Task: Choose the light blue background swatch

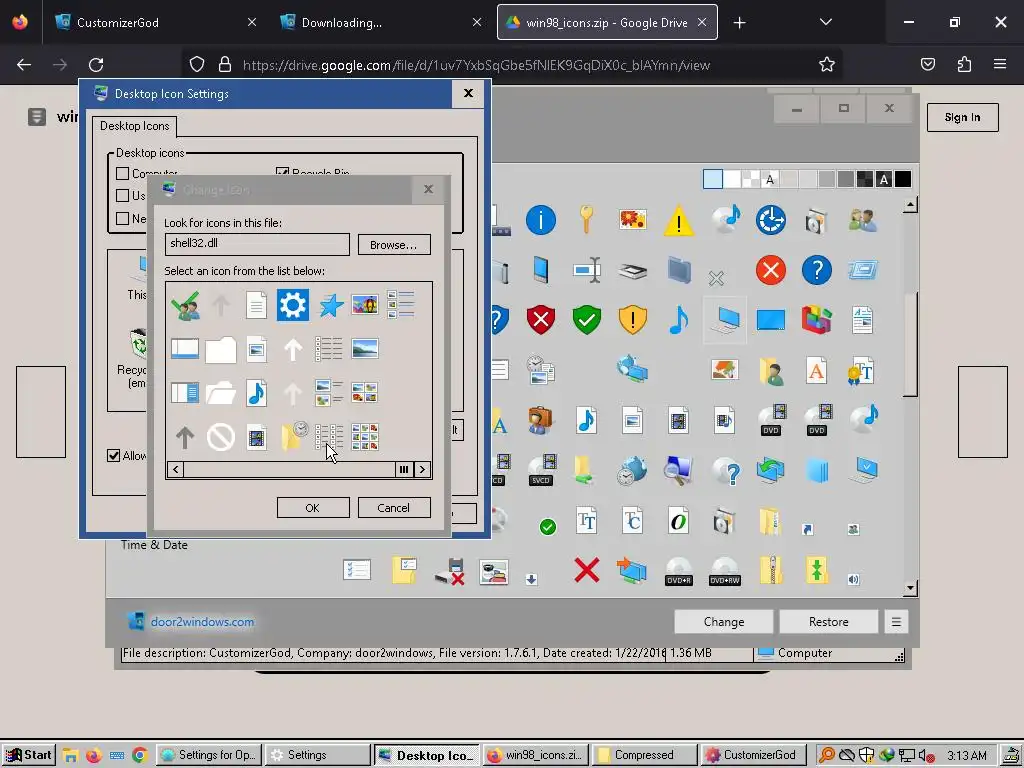Action: point(712,179)
